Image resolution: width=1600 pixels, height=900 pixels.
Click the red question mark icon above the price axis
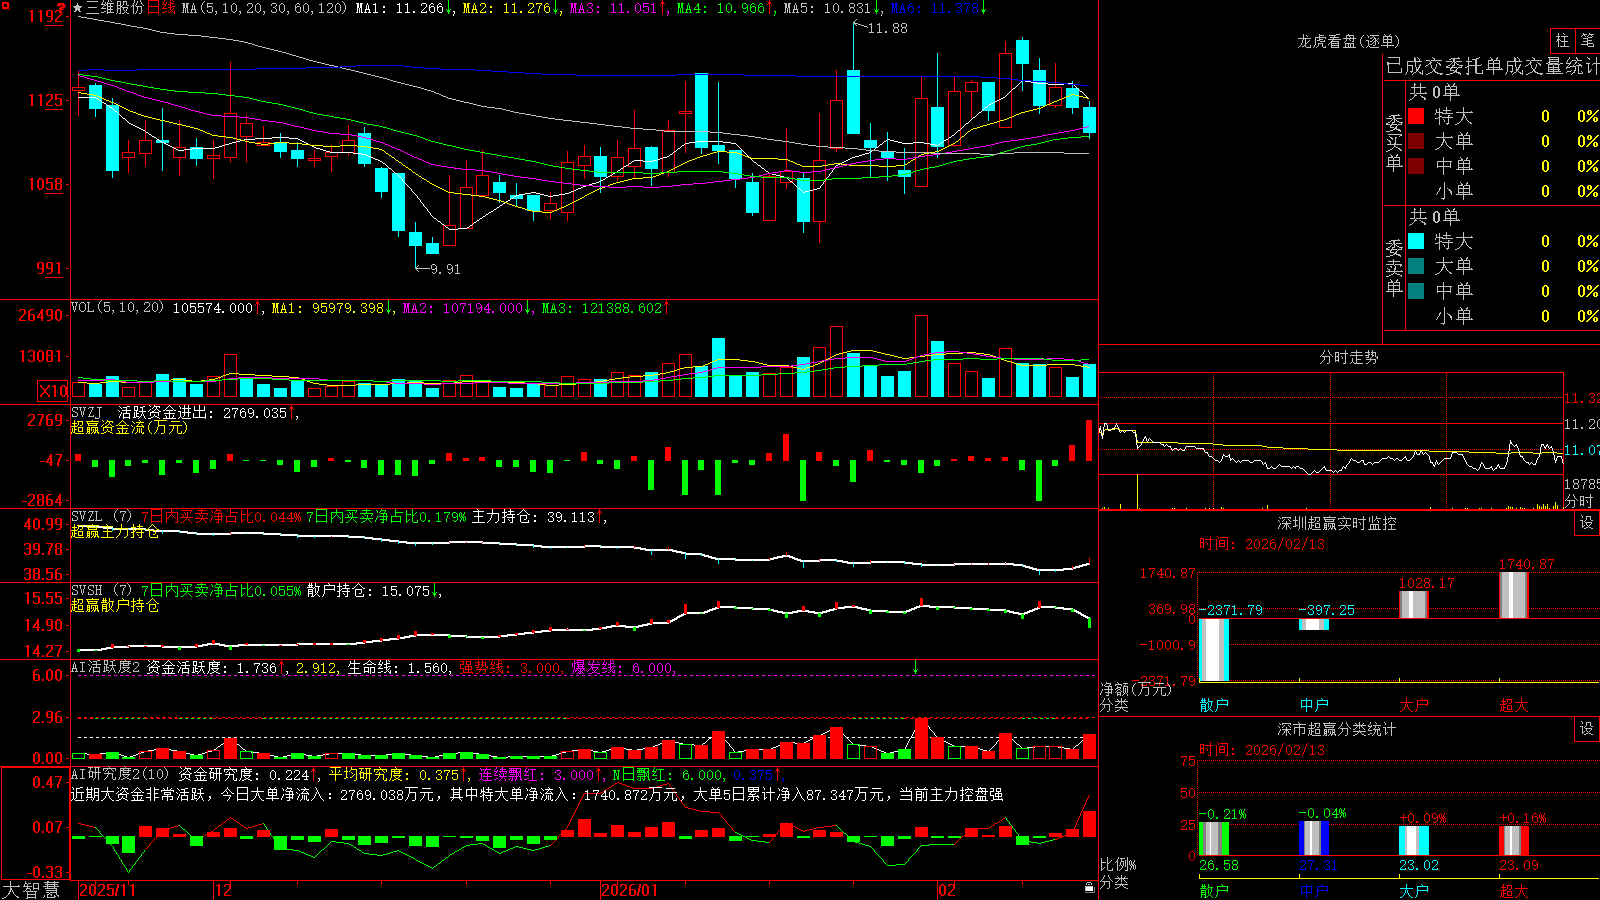coord(61,8)
